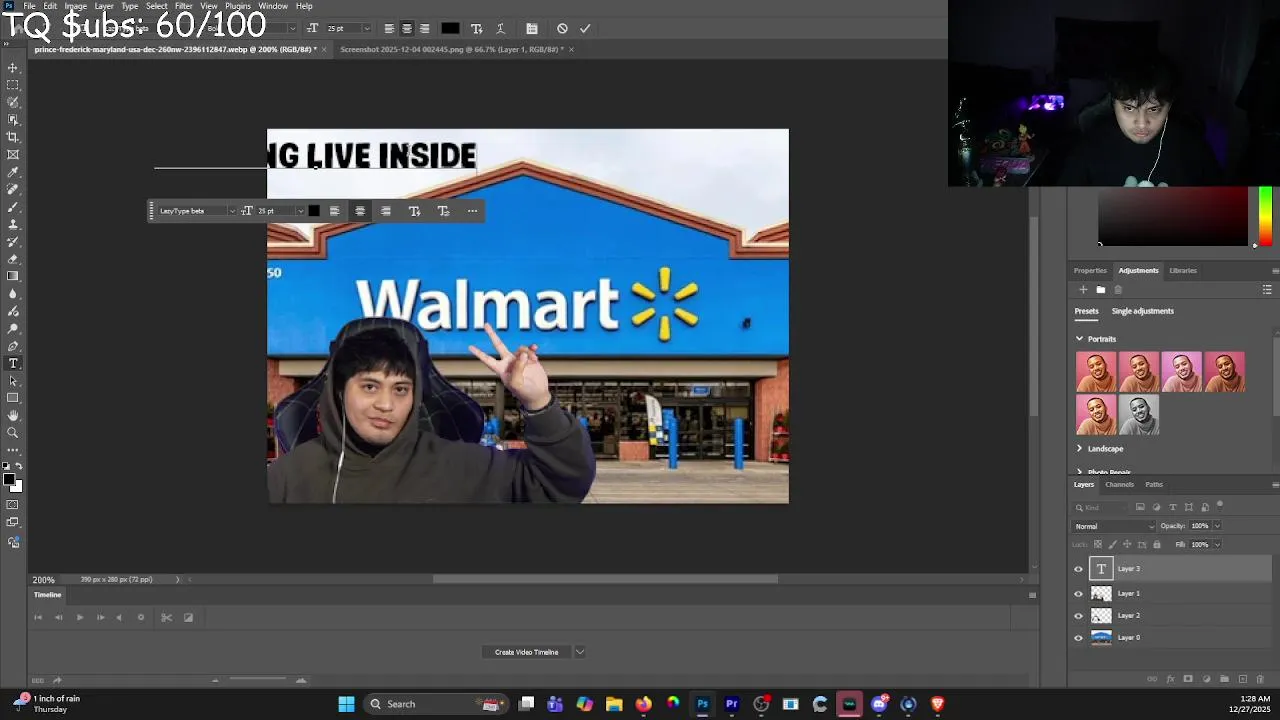Open the warp text option
This screenshot has height=720, width=1280.
coord(500,29)
